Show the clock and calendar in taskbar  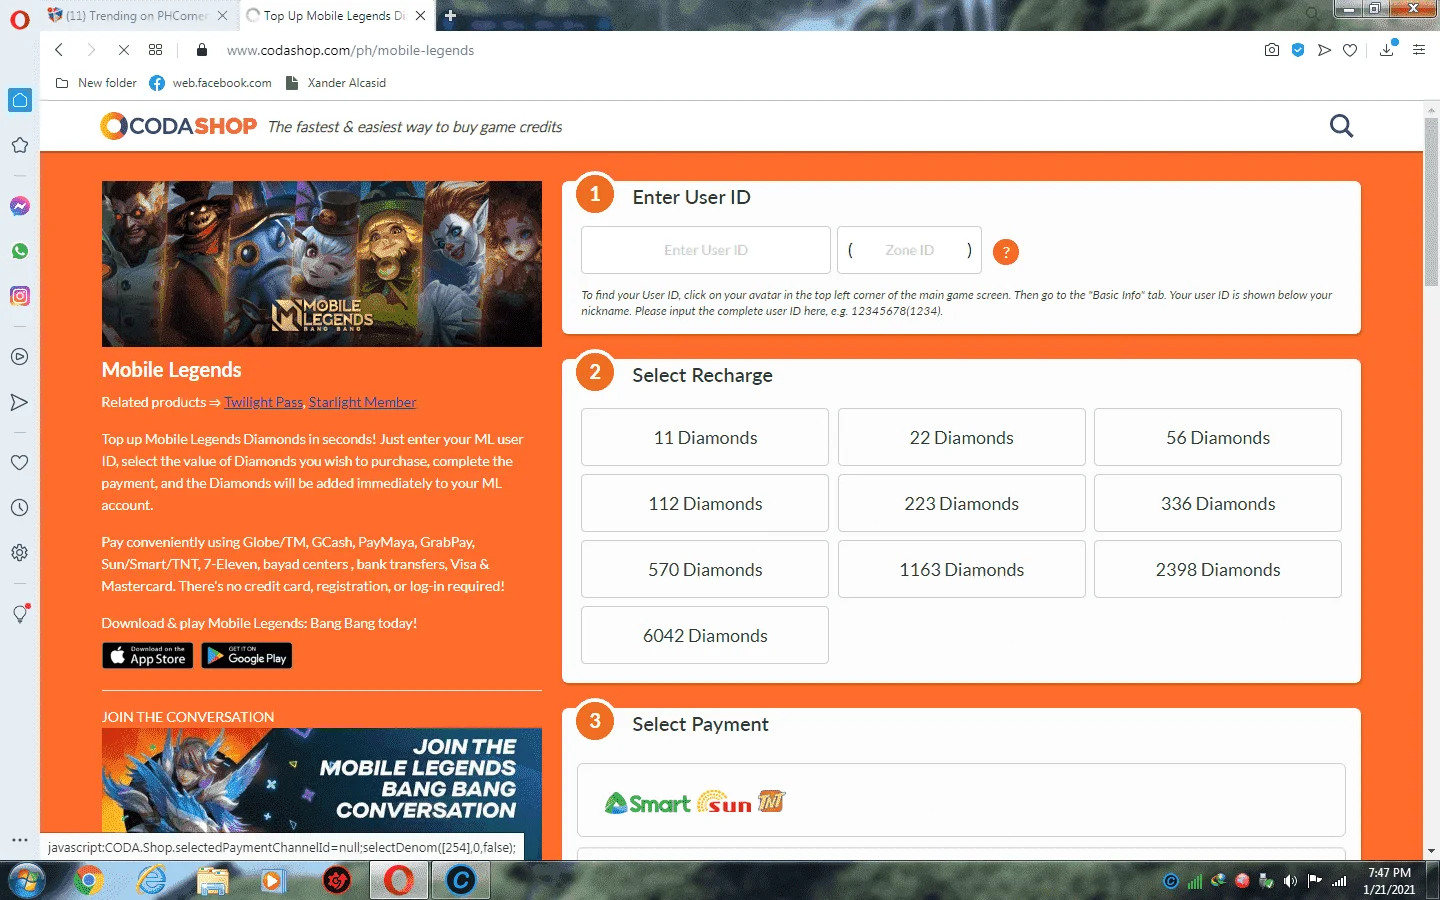(x=1389, y=881)
